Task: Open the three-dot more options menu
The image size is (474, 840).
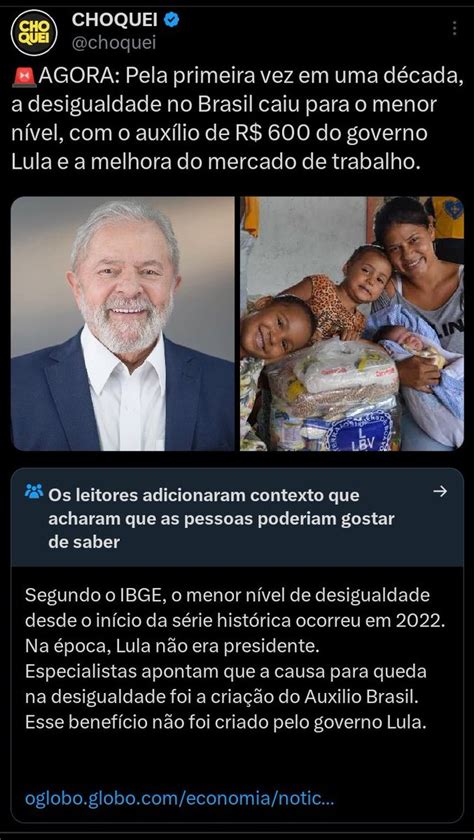Action: point(454,28)
